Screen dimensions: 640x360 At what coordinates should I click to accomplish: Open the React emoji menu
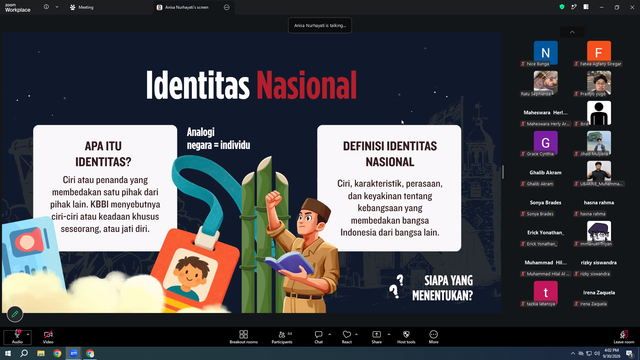[x=347, y=337]
